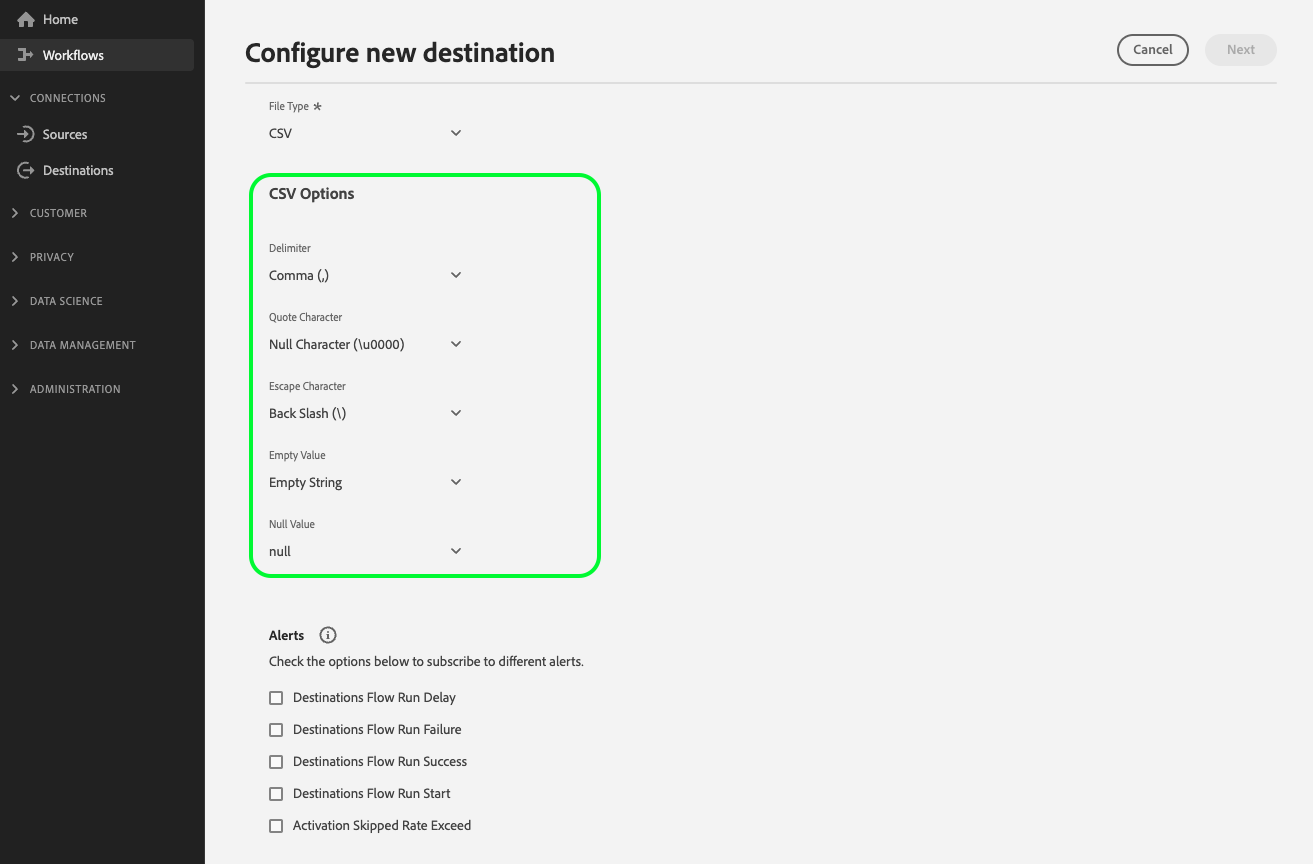Click the Next button
Image resolution: width=1313 pixels, height=864 pixels.
[1240, 50]
